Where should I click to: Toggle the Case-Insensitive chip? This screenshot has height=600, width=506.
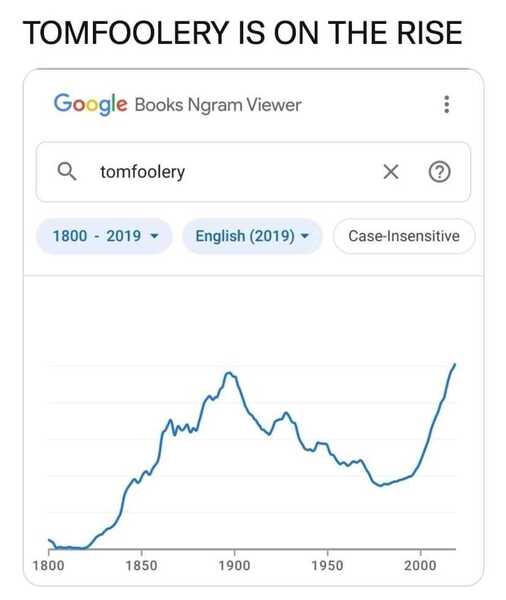404,236
